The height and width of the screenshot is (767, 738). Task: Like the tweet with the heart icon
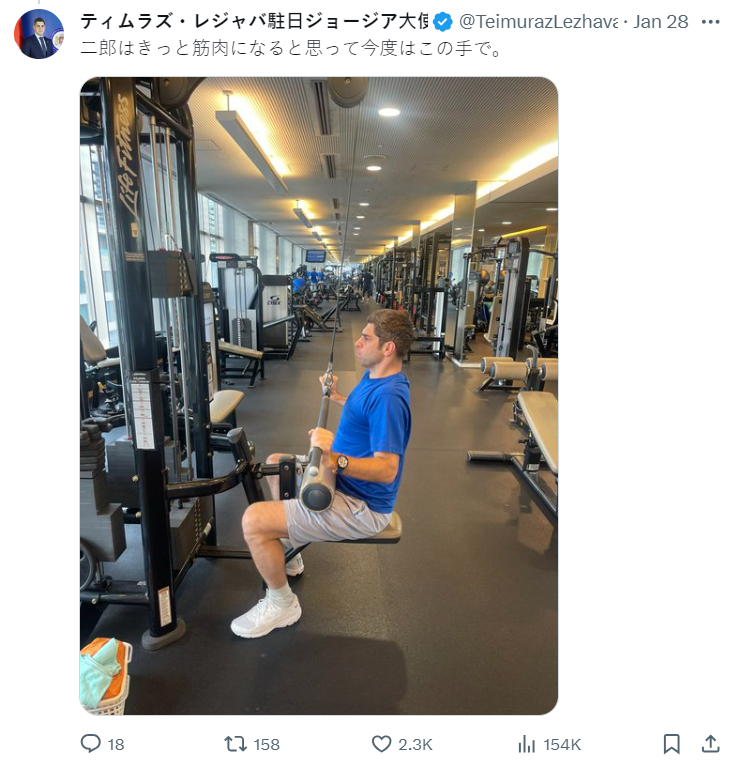381,744
